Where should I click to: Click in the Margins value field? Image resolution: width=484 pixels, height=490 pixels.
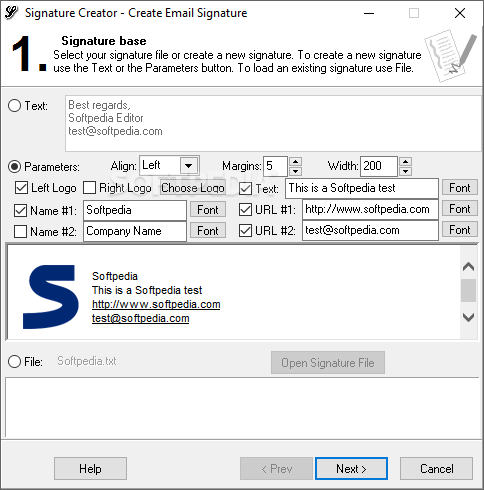[x=275, y=166]
